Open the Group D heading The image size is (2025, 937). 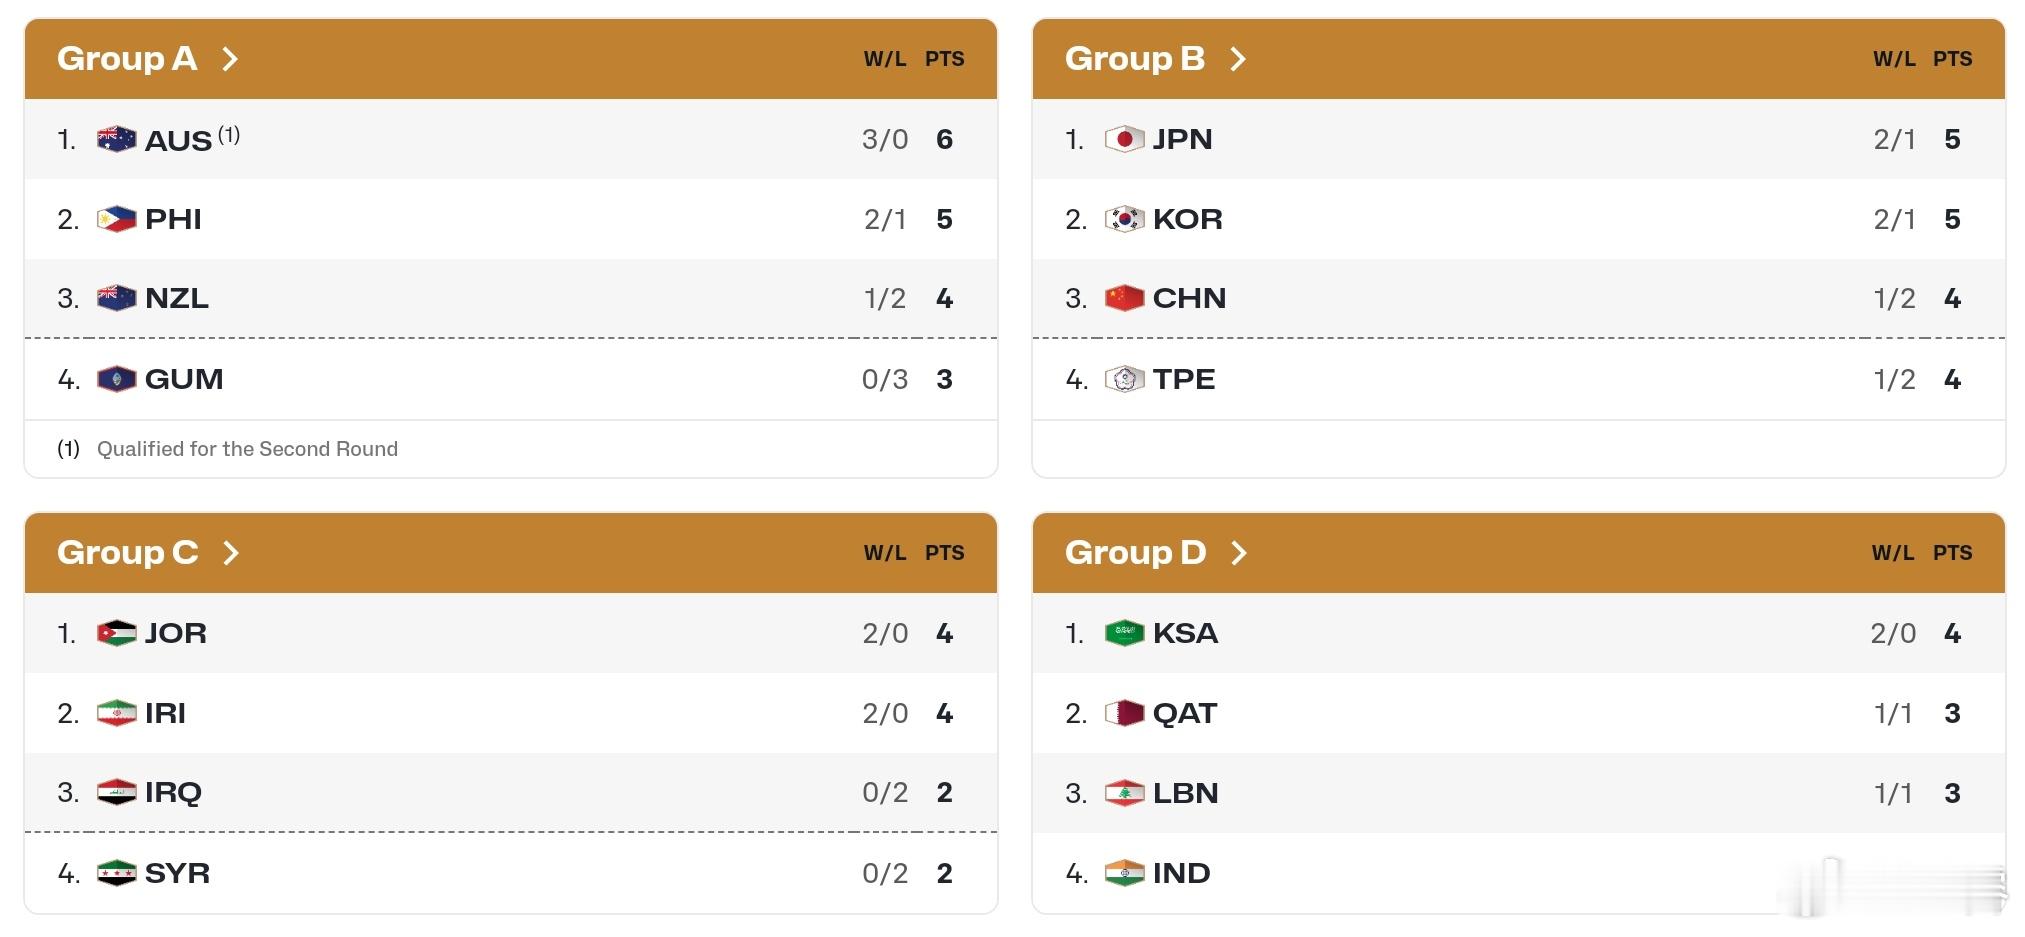point(1135,553)
